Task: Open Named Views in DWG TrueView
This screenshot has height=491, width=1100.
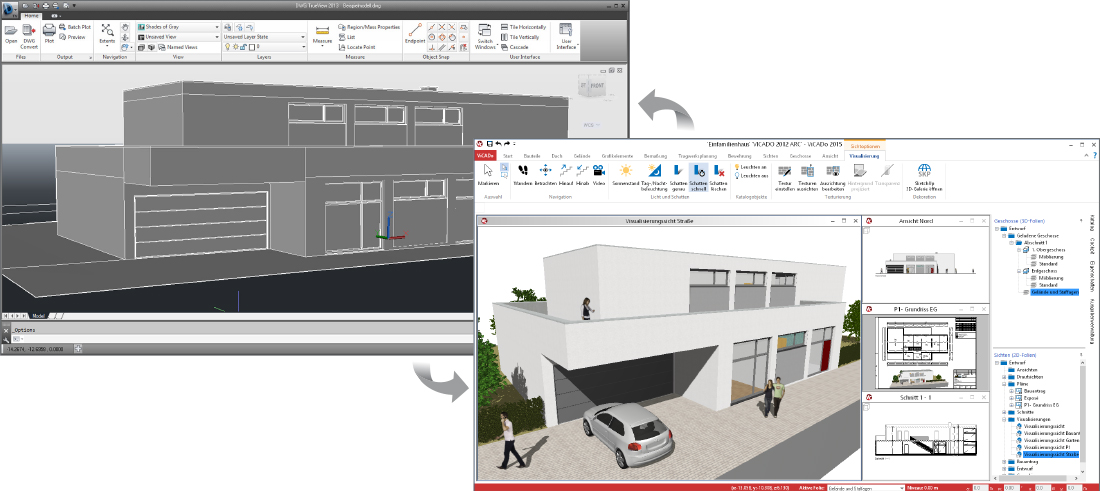Action: tap(179, 47)
